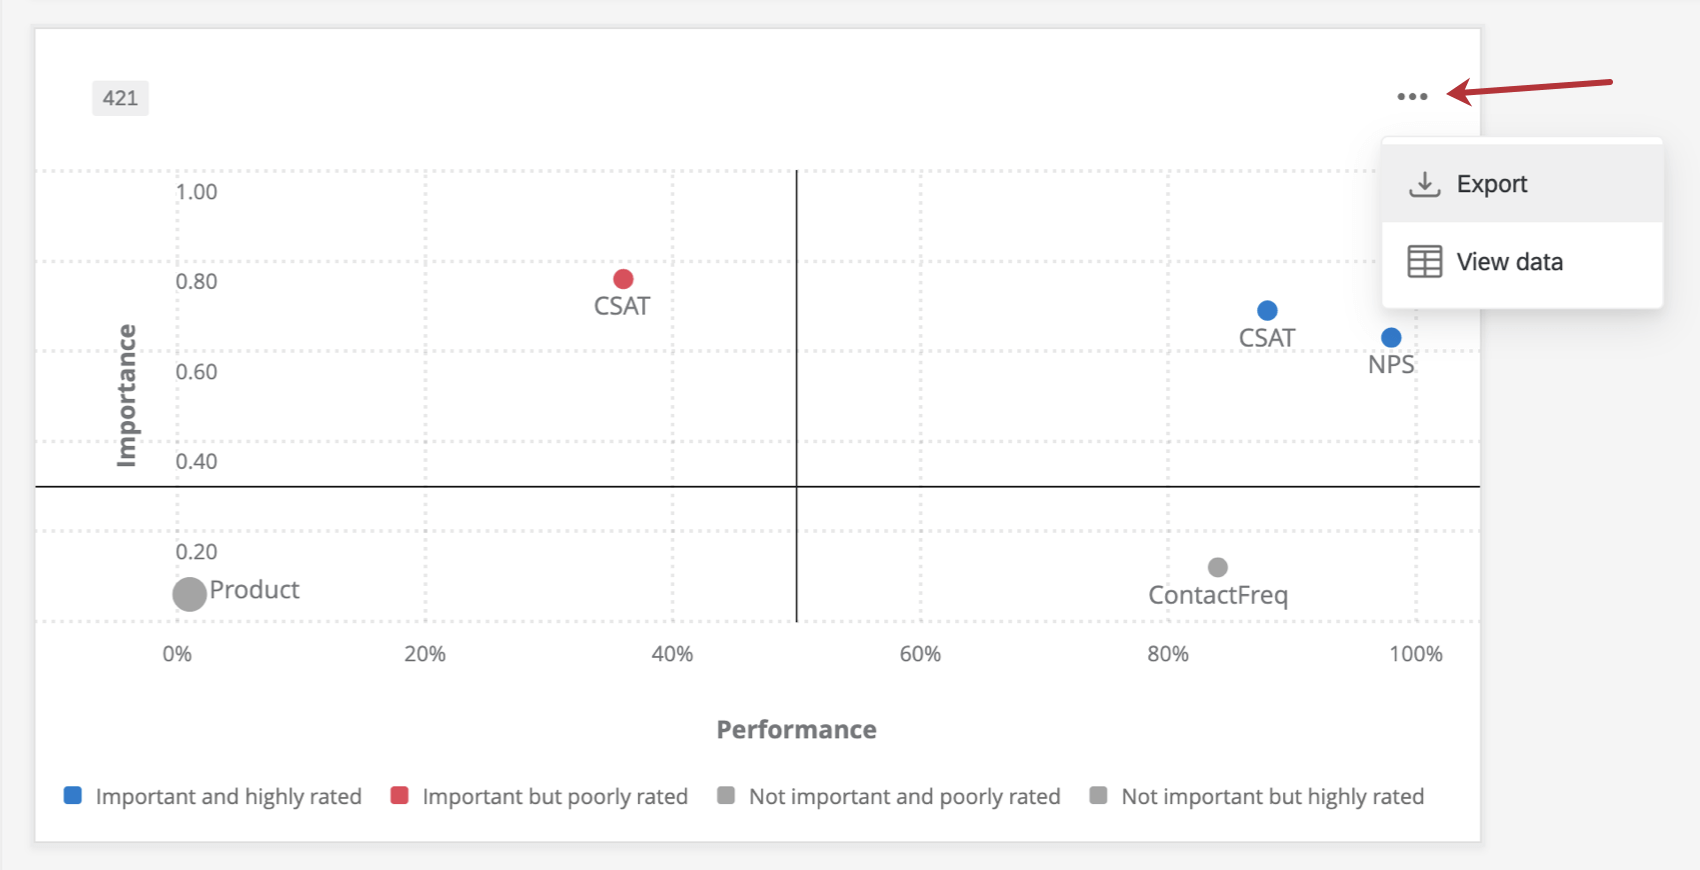Click the 421 response count badge

click(x=120, y=98)
